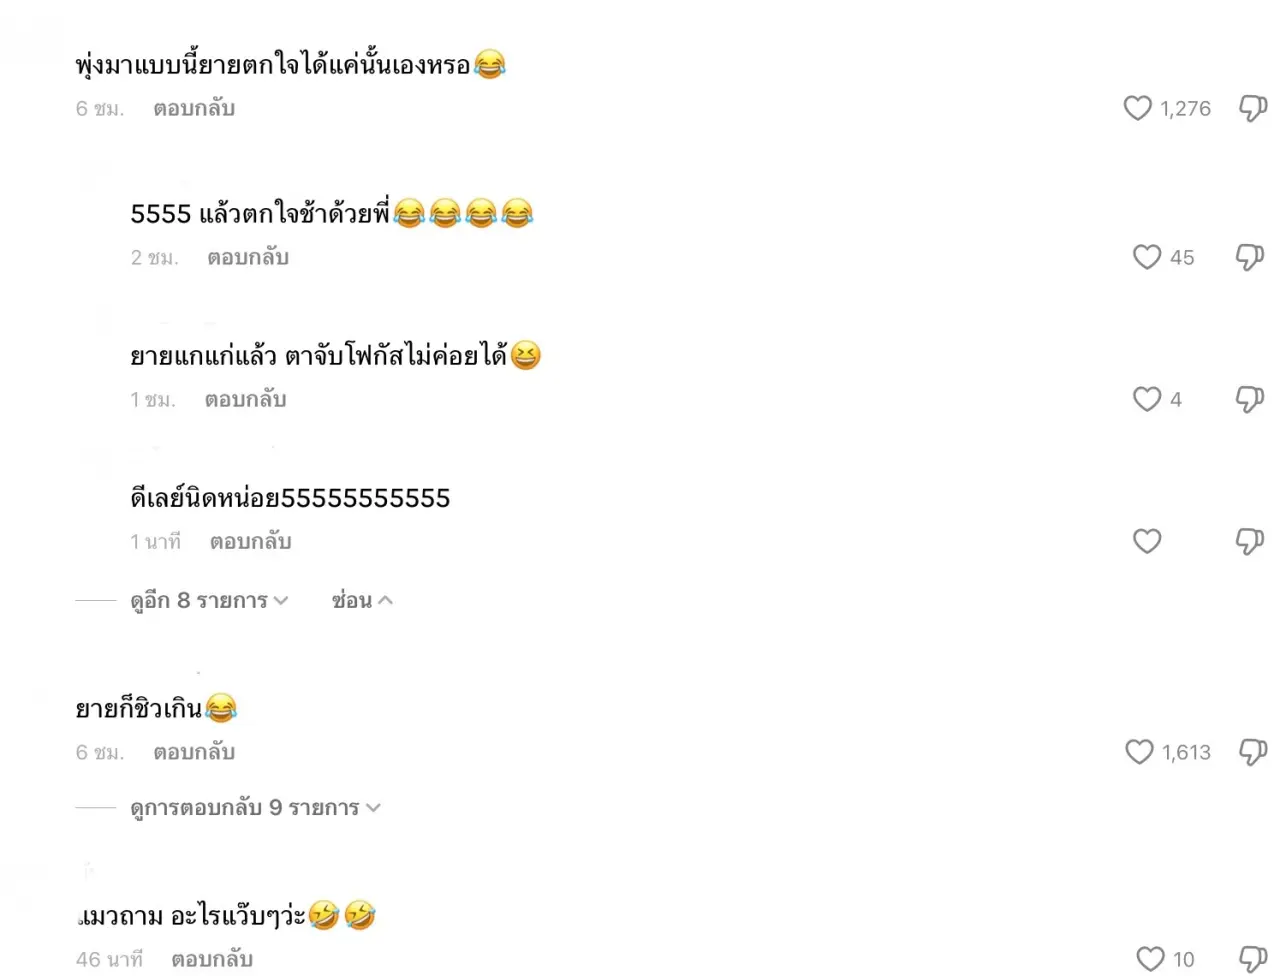The image size is (1280, 976).
Task: Click ตอบกลับ under the ดีเลย์นิดหน่อย reply
Action: 250,541
